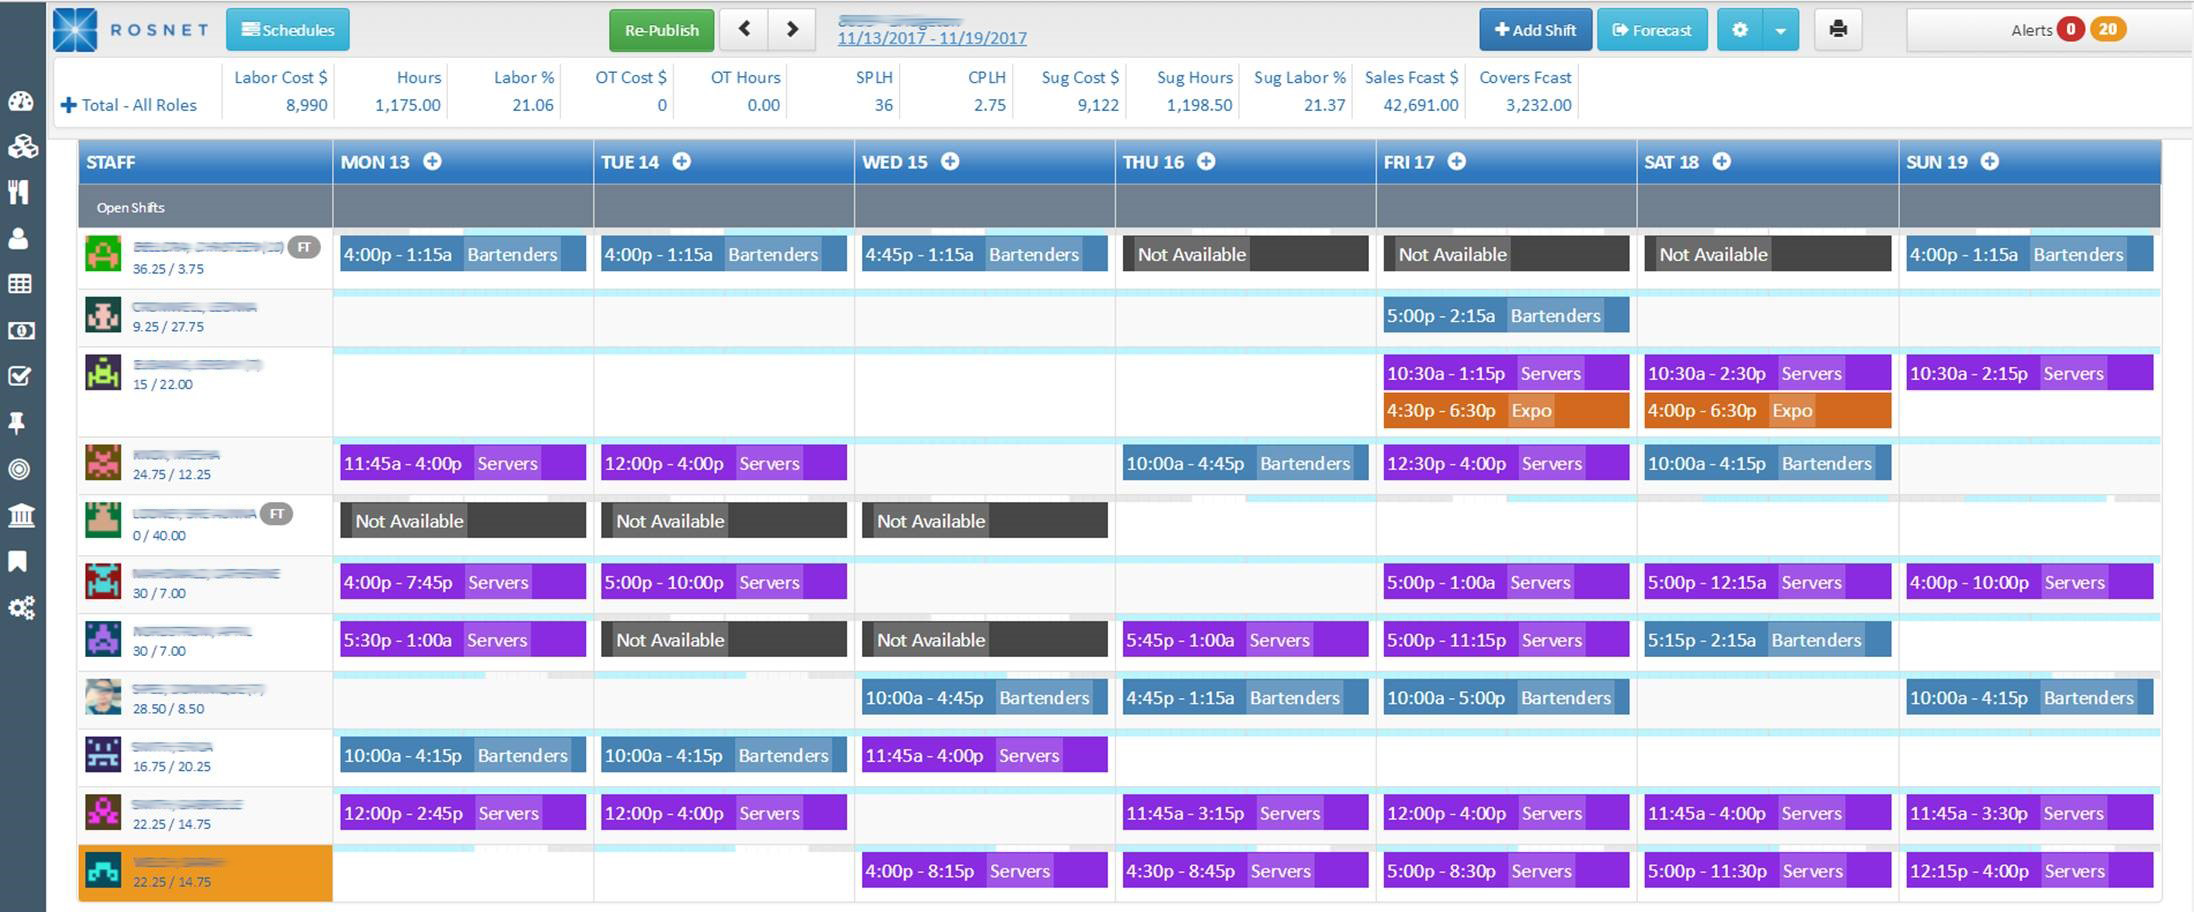Click the photo avatar beside 28.50 / 8.50
Viewport: 2194px width, 912px height.
click(103, 697)
